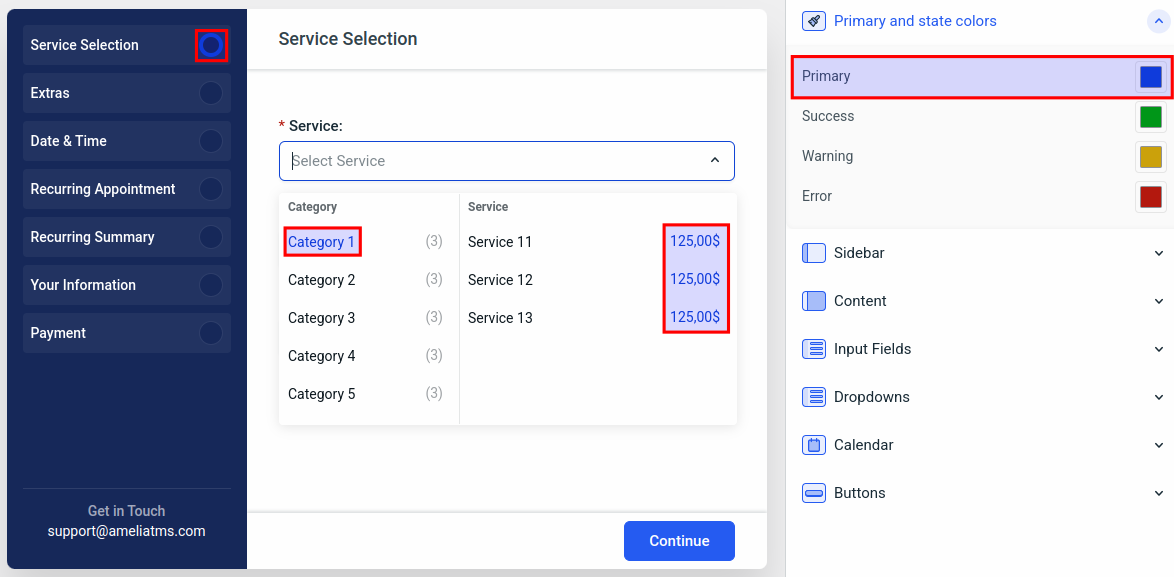The height and width of the screenshot is (577, 1174).
Task: Open the Success green color swatch
Action: [1151, 117]
